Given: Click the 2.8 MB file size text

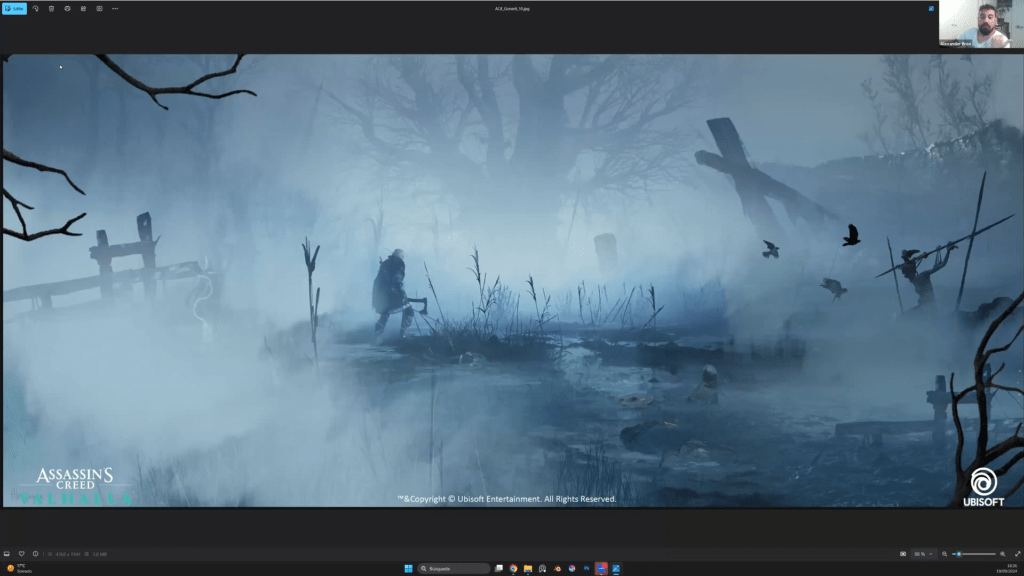Looking at the screenshot, I should pyautogui.click(x=99, y=554).
